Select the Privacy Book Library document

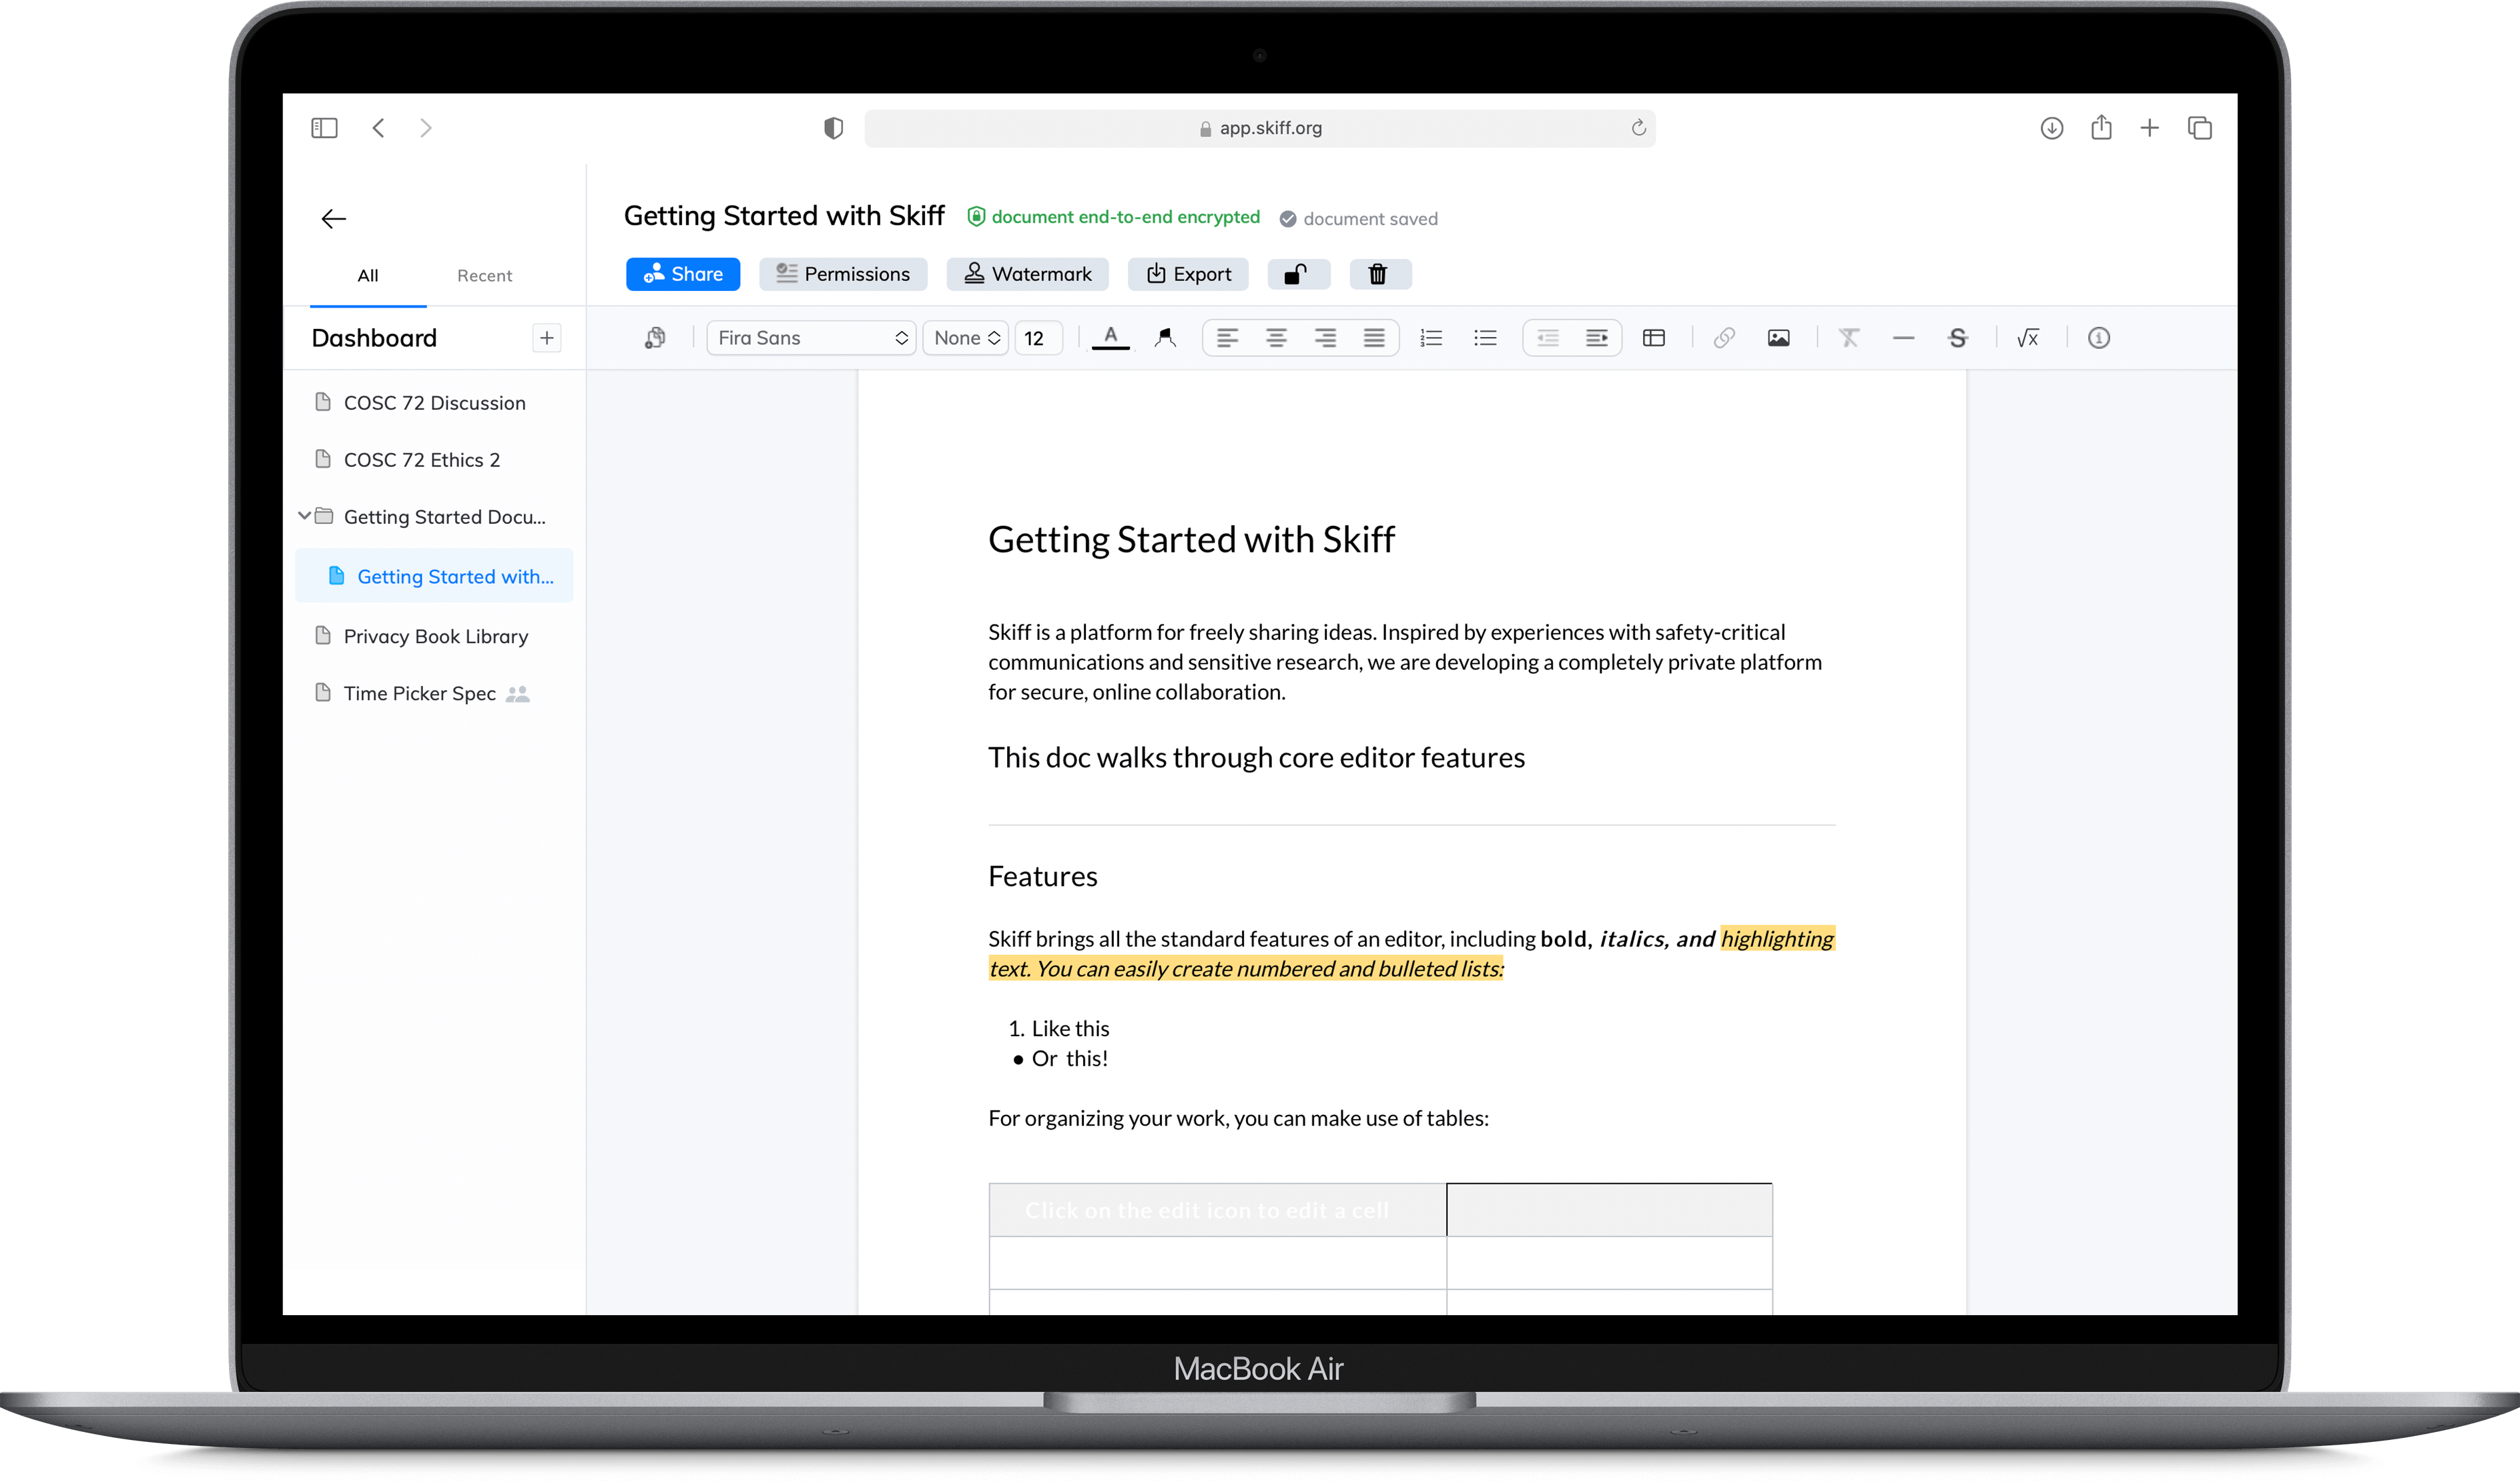pyautogui.click(x=435, y=635)
